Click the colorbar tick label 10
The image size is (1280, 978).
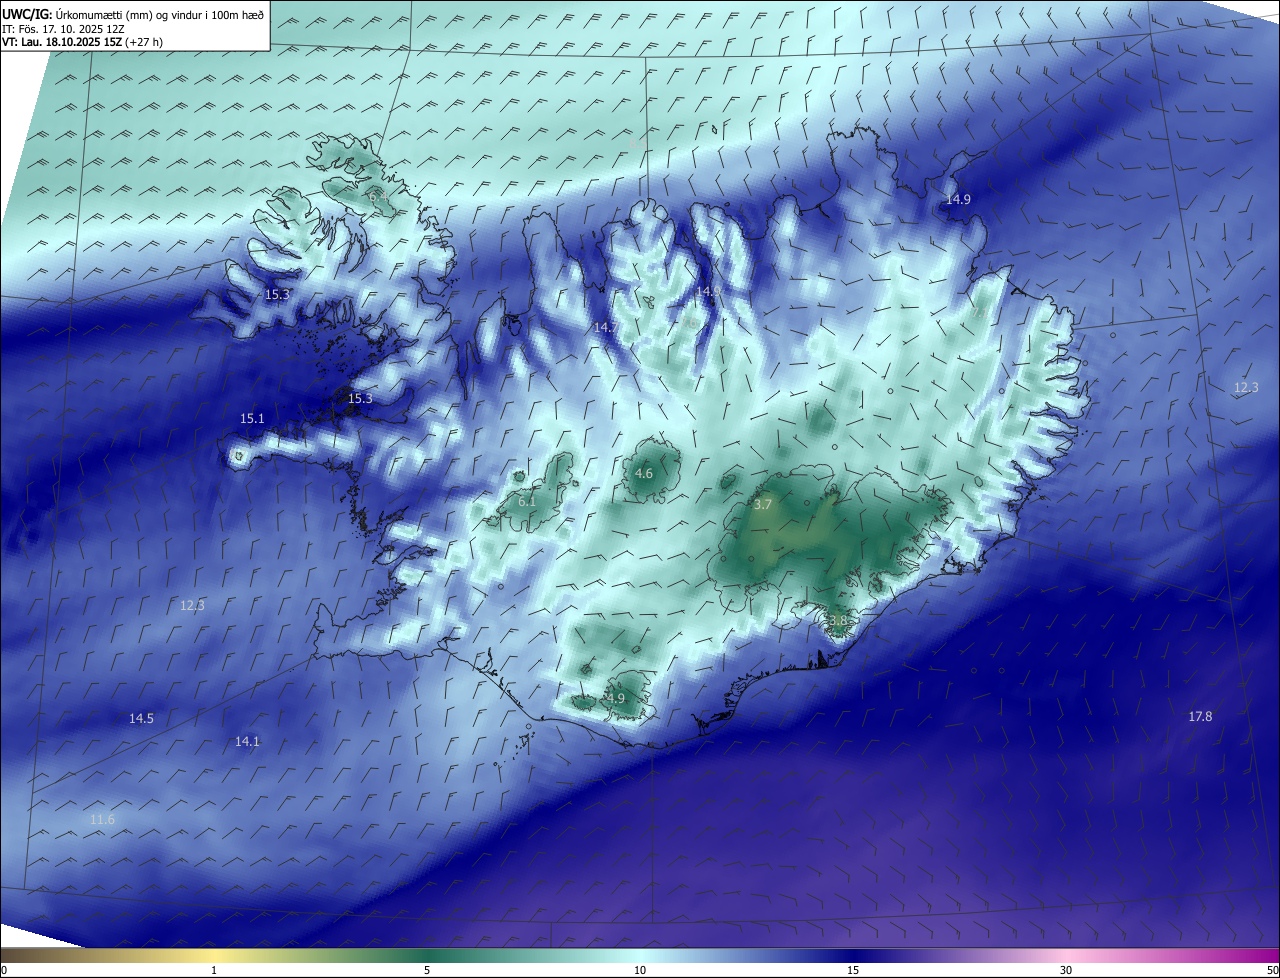(640, 970)
